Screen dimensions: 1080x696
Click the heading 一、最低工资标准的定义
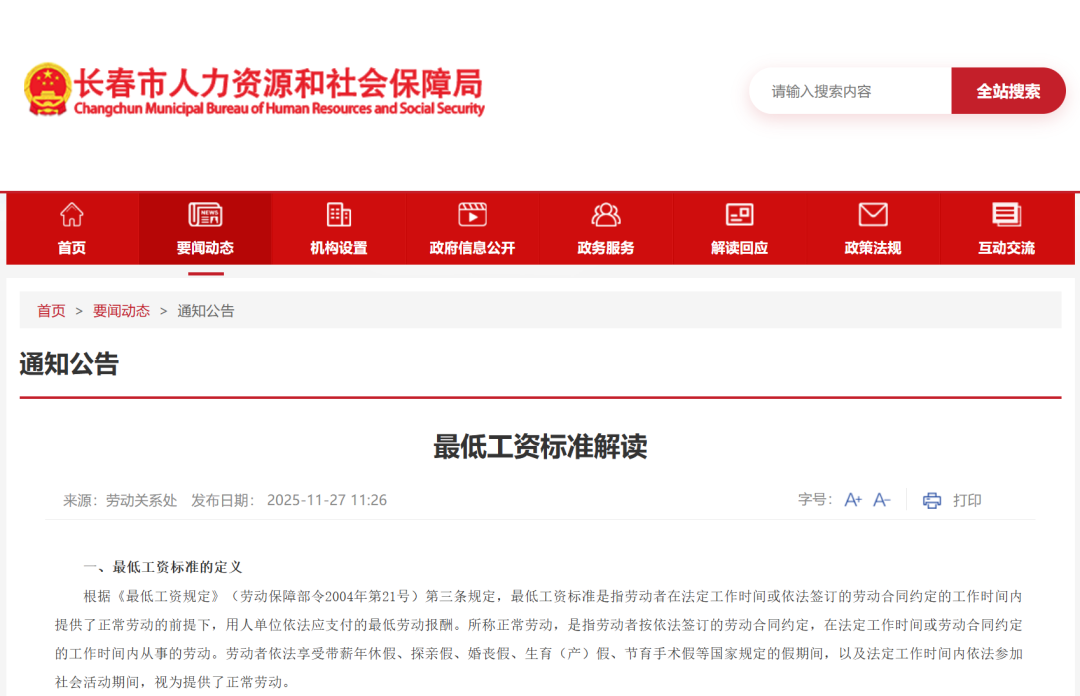pos(163,567)
